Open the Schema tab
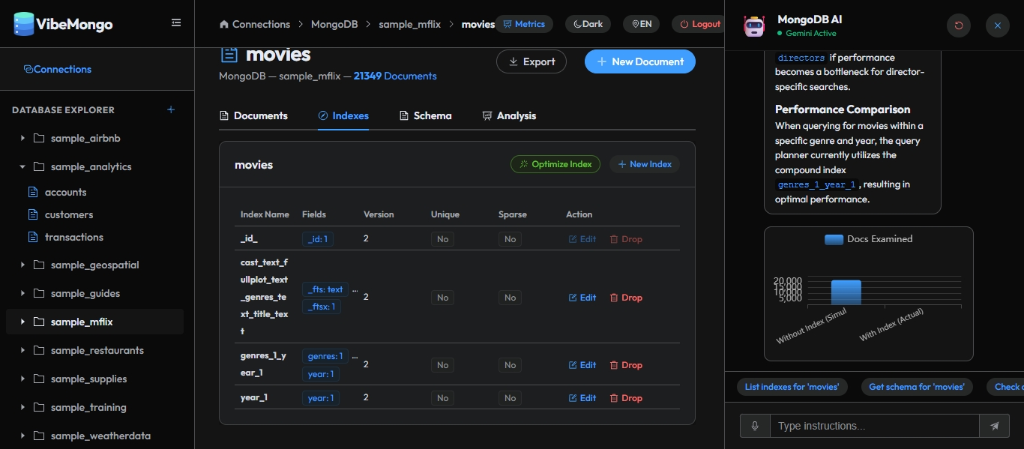Screen dimensions: 1024x449 coord(425,116)
